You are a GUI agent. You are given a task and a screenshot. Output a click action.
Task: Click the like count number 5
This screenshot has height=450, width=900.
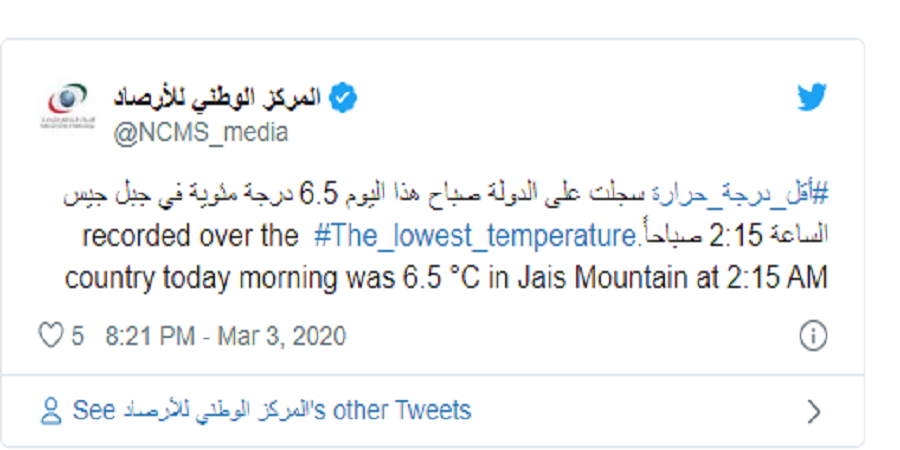point(77,336)
